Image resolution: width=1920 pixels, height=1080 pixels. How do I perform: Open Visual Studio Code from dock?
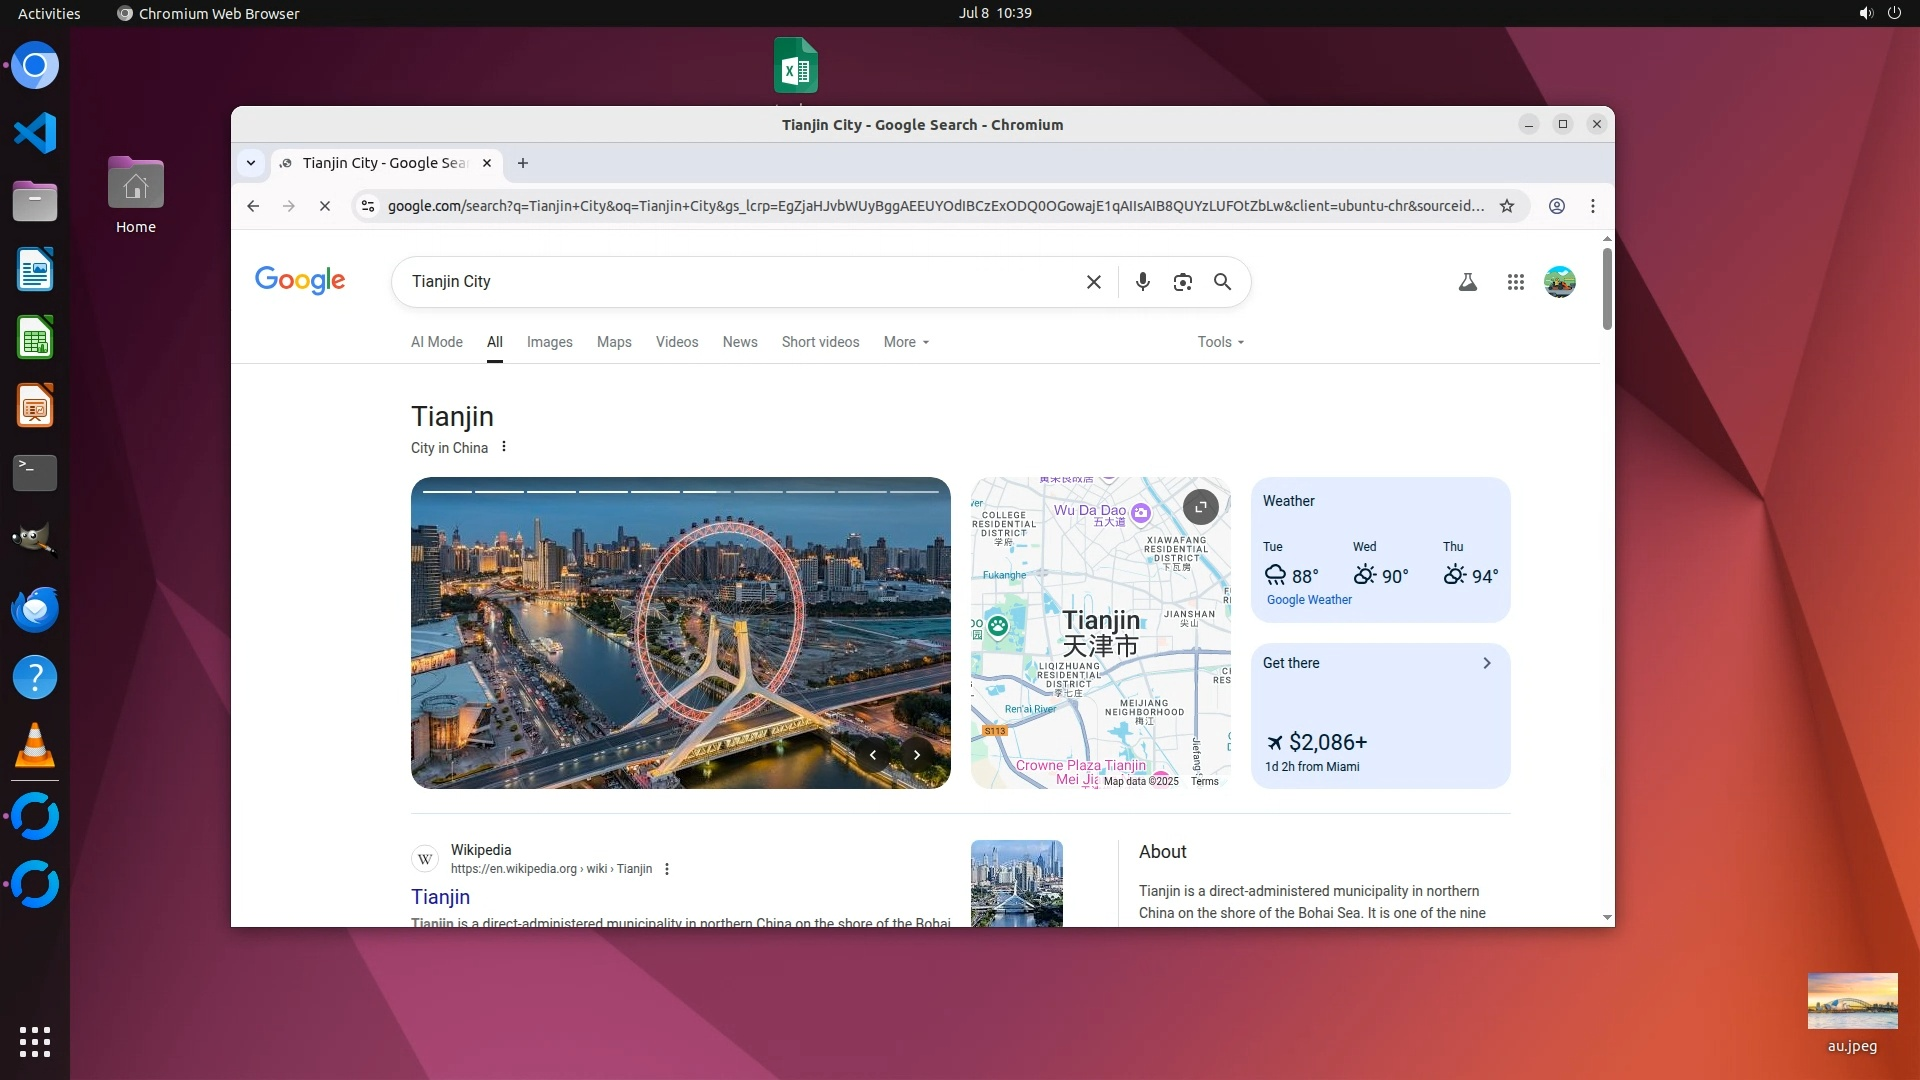pyautogui.click(x=35, y=133)
